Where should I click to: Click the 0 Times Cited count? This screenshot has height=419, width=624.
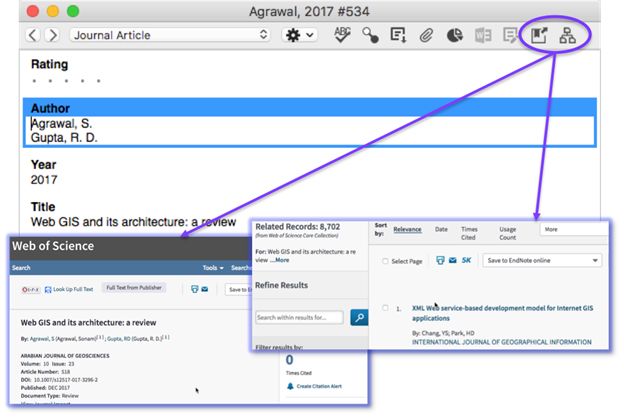289,360
